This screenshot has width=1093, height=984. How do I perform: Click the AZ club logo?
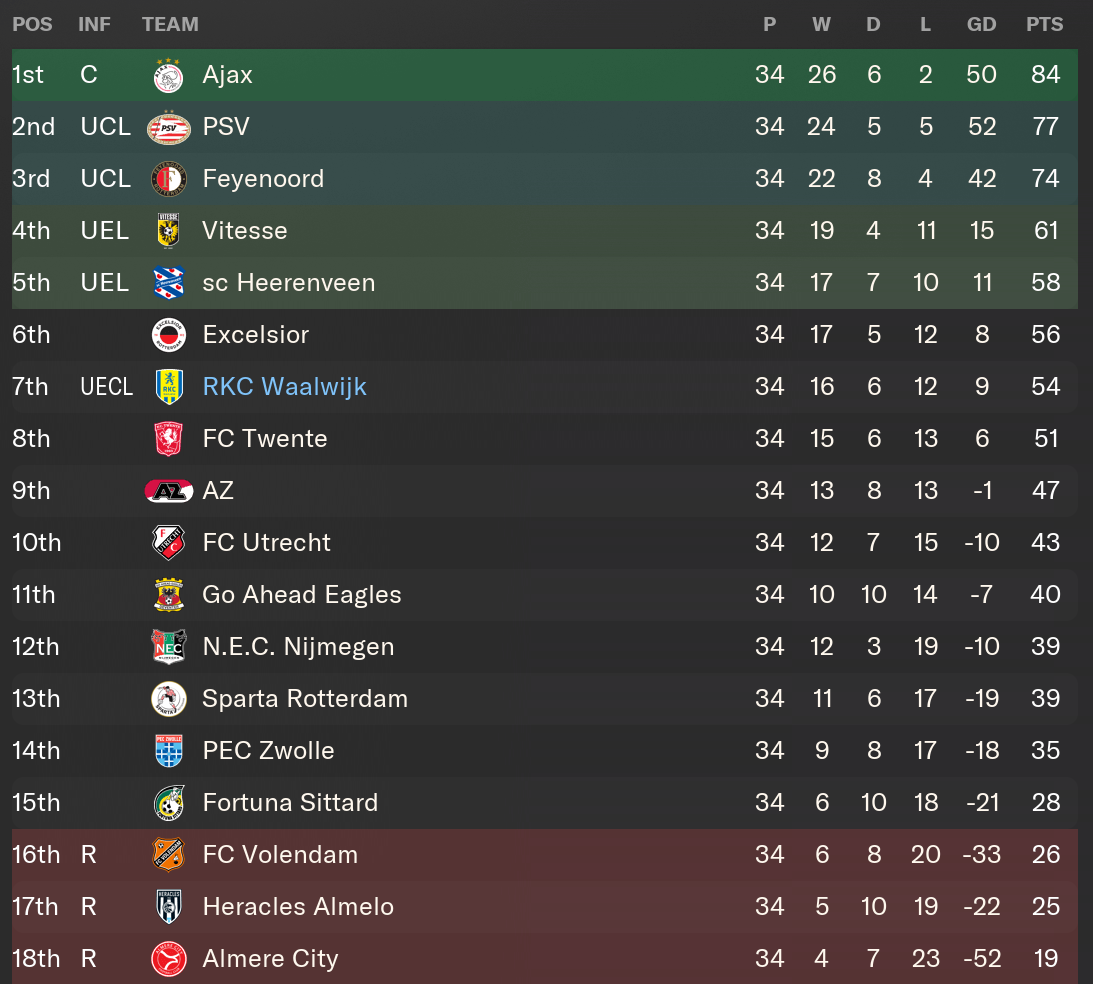[x=168, y=491]
